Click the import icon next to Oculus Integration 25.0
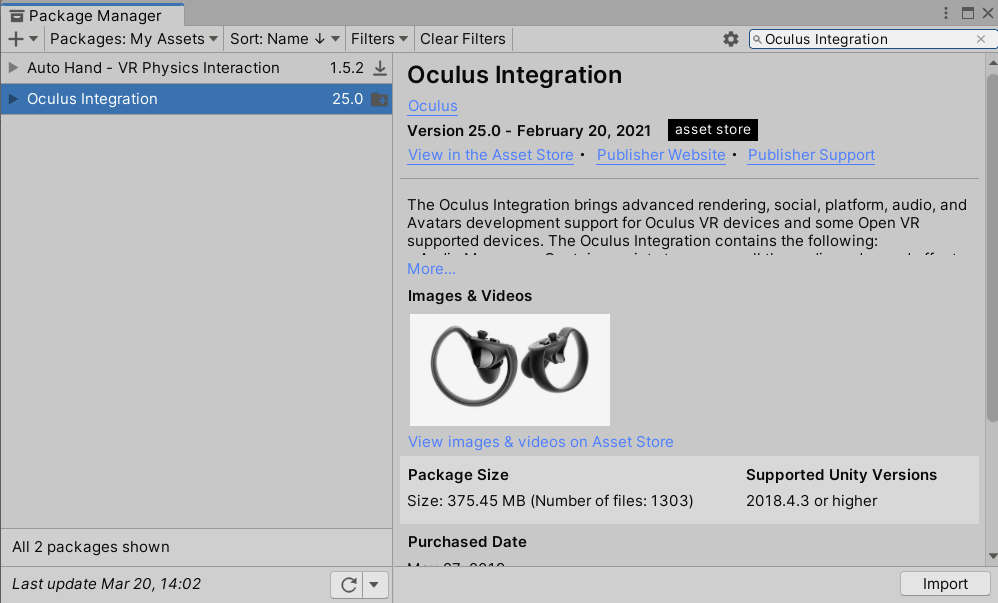Viewport: 998px width, 603px height. coord(380,99)
